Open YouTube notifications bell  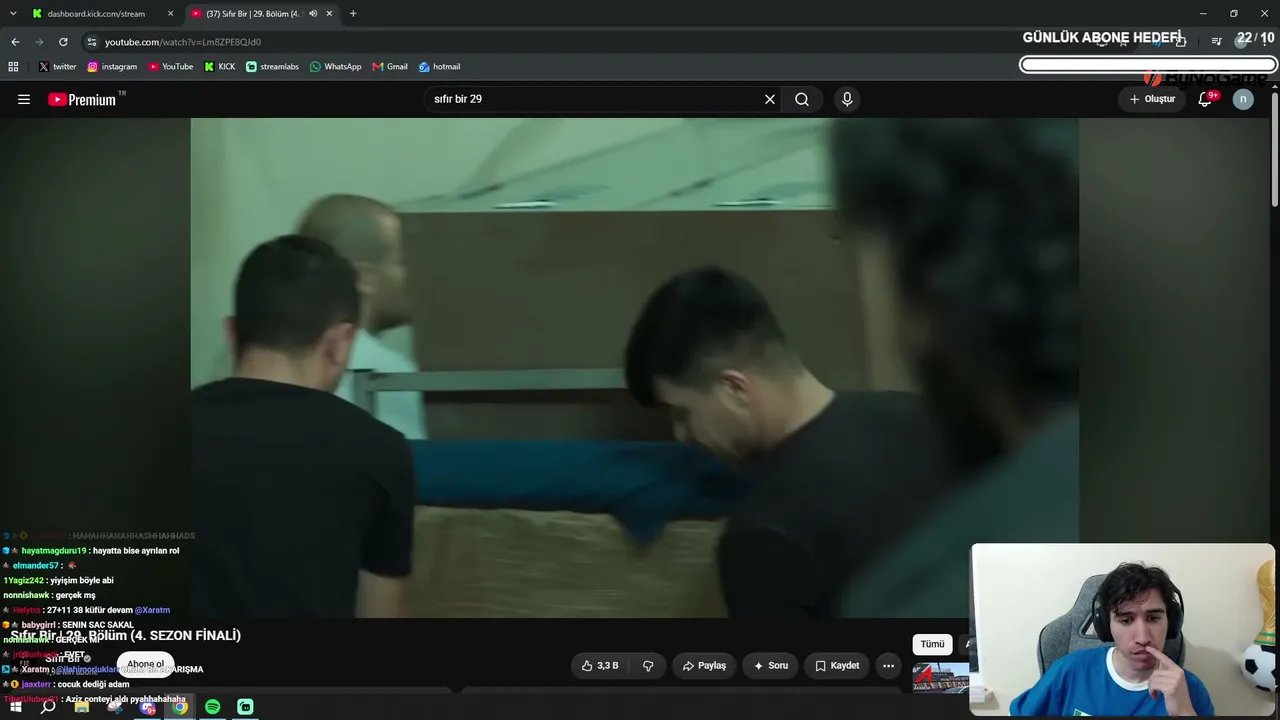tap(1205, 99)
